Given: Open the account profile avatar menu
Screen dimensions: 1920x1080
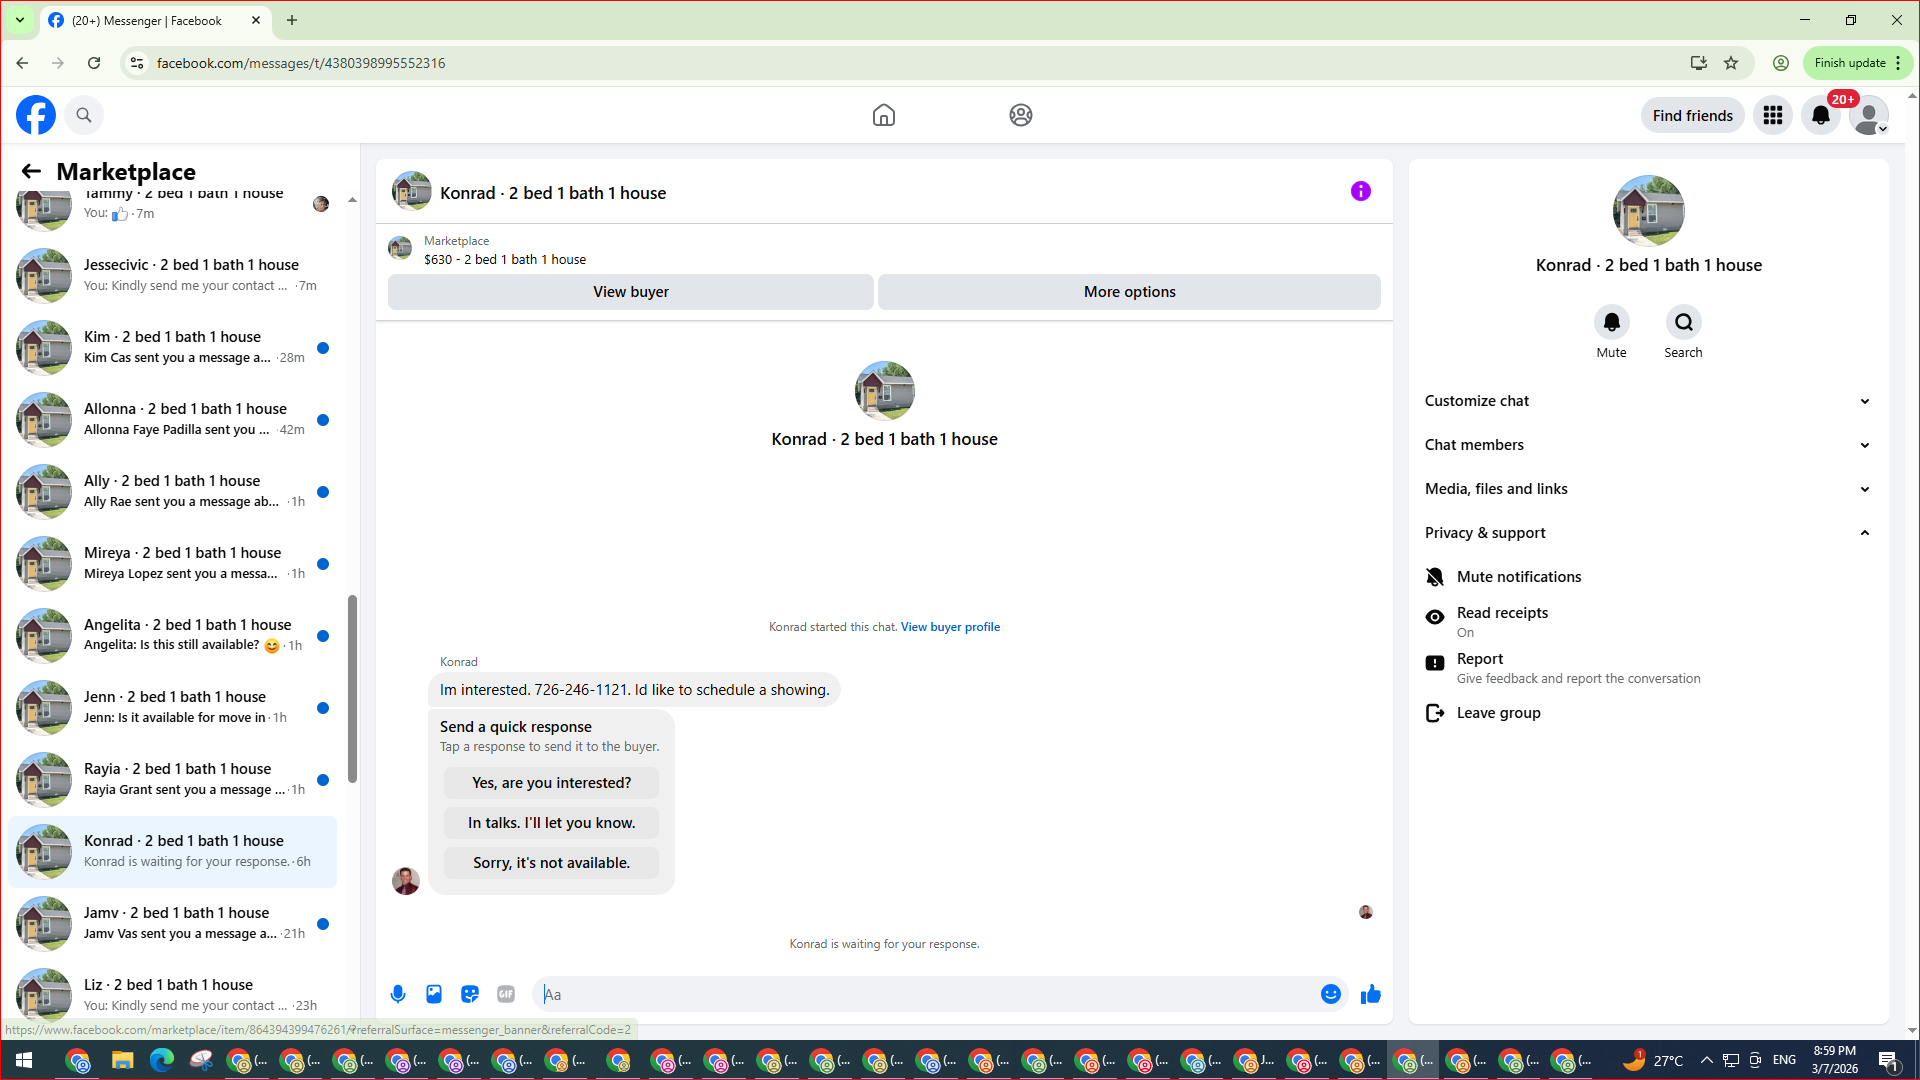Looking at the screenshot, I should coord(1869,115).
